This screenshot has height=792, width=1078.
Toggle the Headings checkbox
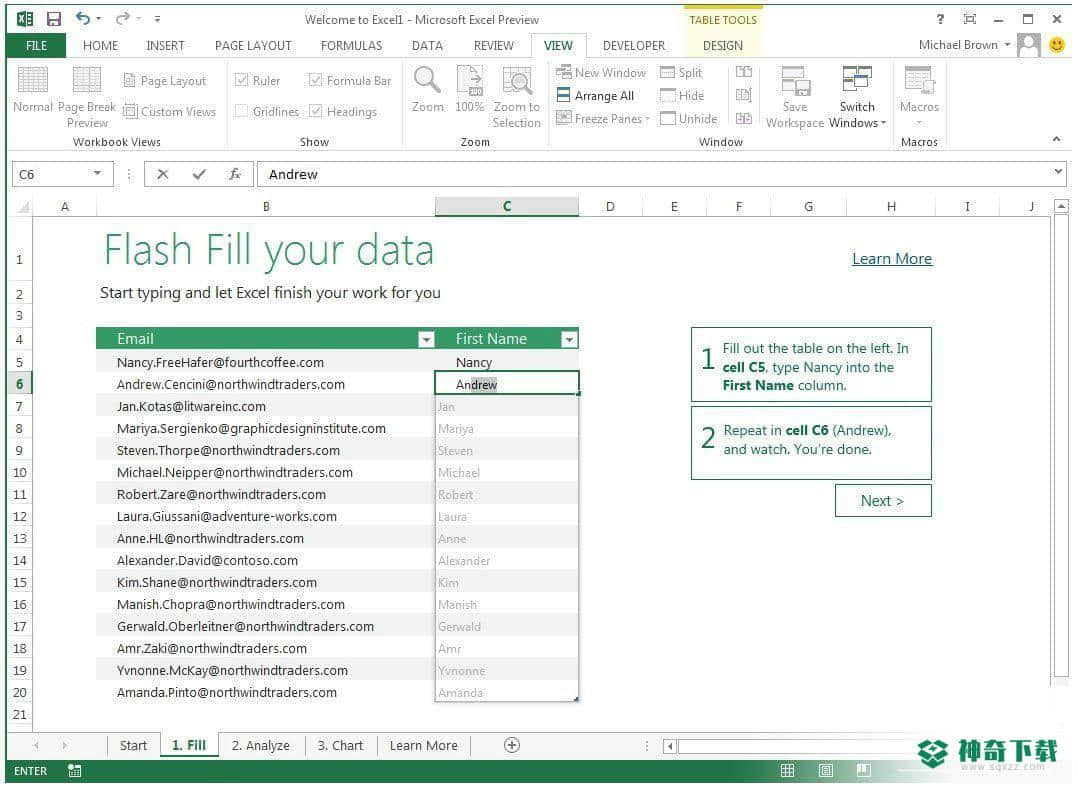coord(316,111)
